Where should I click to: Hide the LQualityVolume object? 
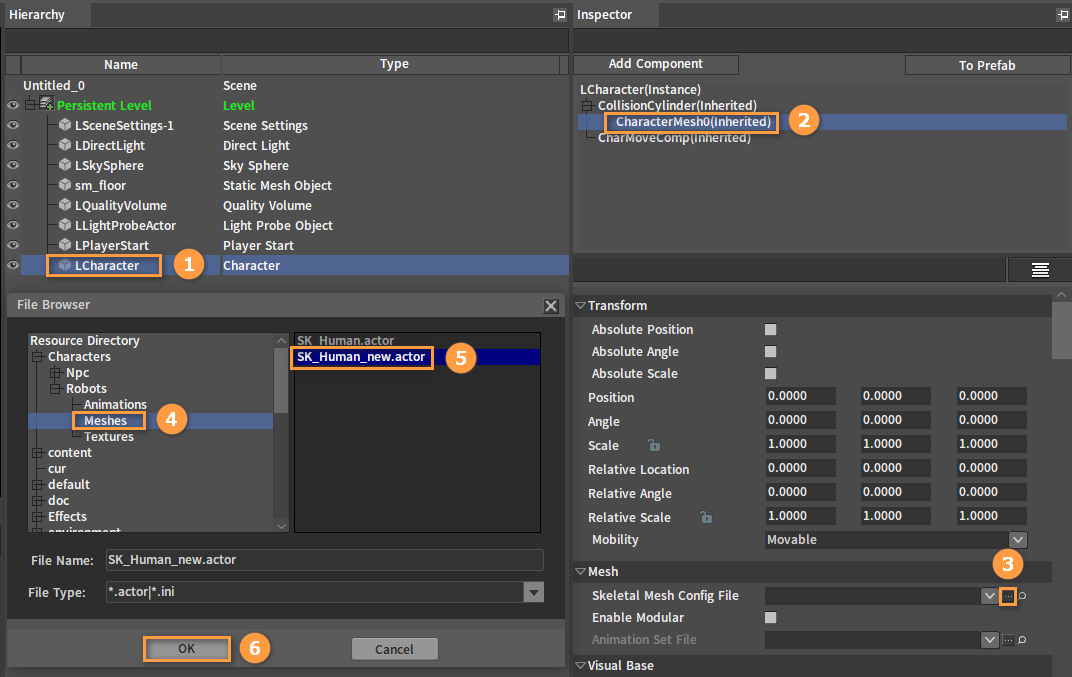tap(12, 204)
